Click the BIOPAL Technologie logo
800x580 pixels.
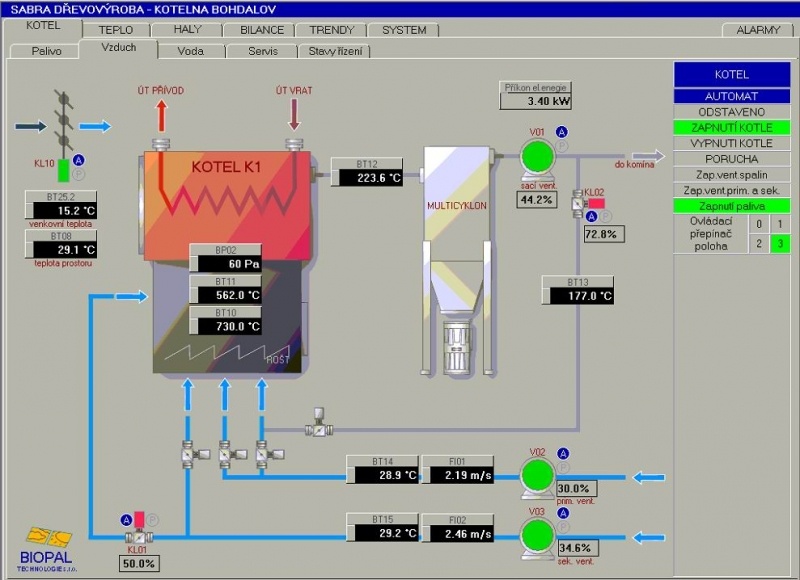click(46, 549)
